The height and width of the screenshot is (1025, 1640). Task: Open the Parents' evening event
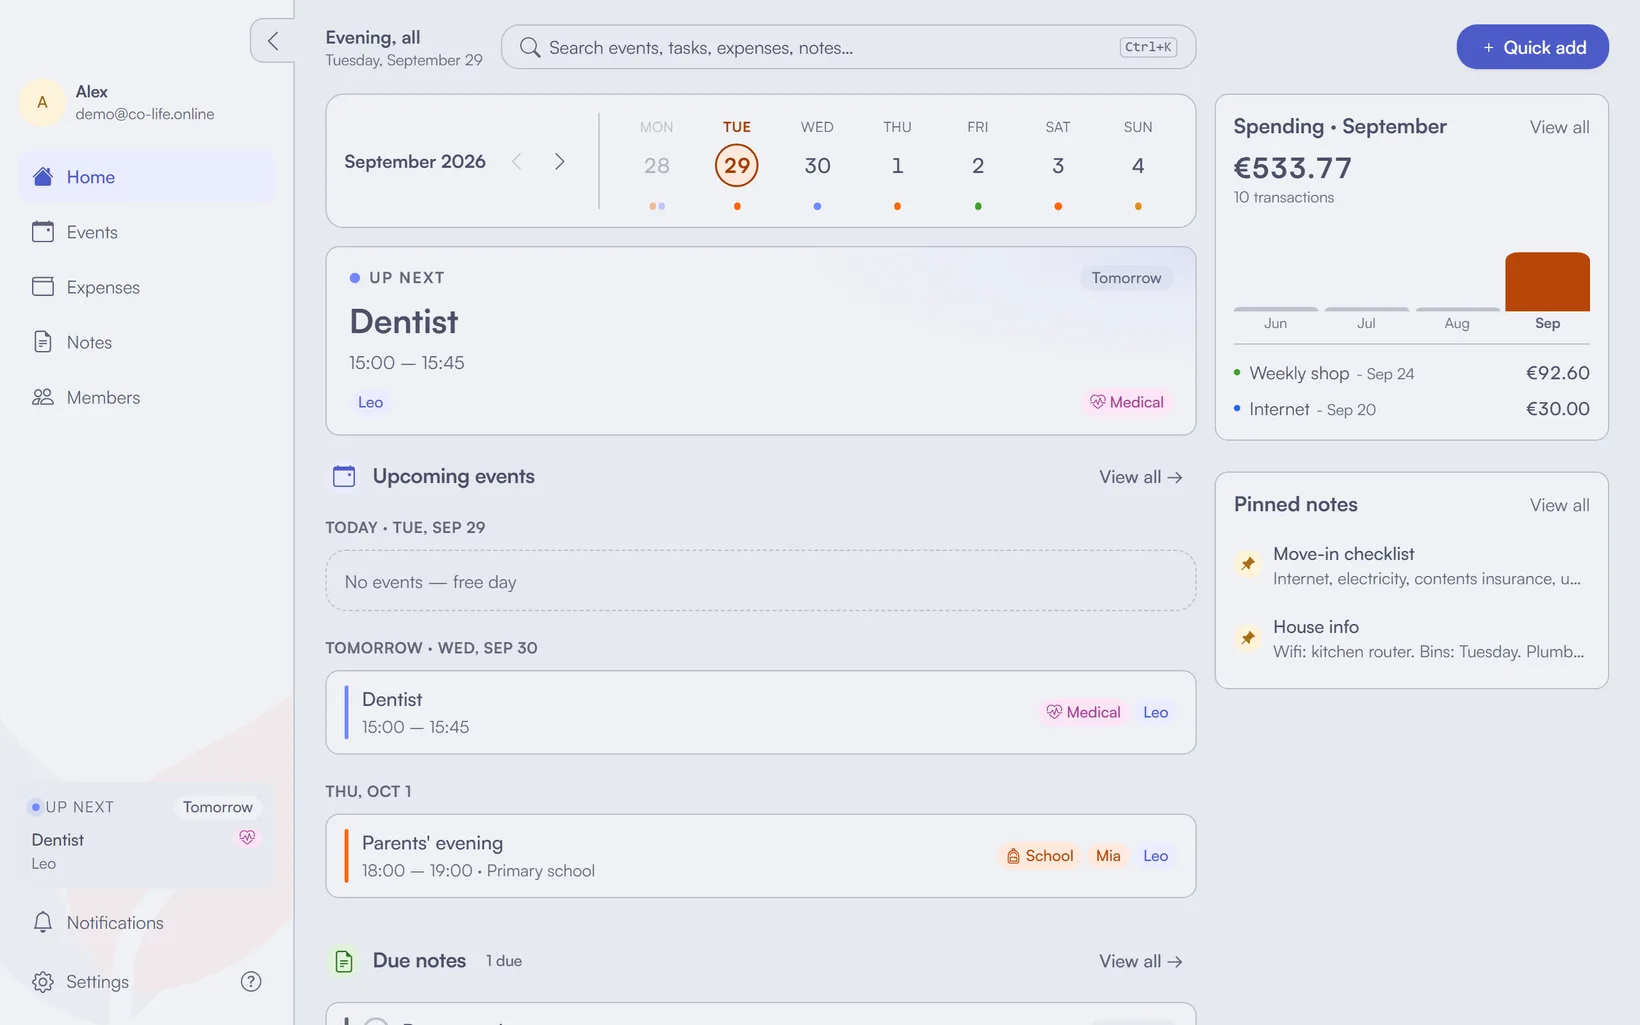coord(760,856)
